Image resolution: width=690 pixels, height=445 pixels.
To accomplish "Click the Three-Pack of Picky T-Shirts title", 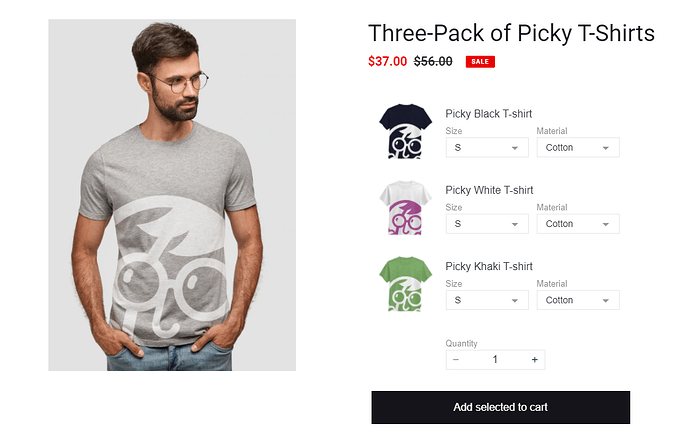I will click(x=511, y=34).
